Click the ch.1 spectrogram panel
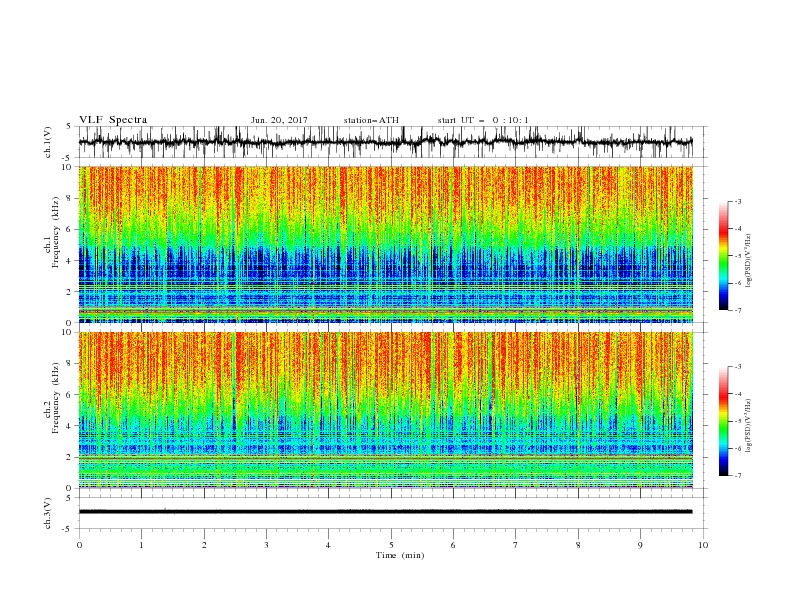792x612 pixels. 386,244
